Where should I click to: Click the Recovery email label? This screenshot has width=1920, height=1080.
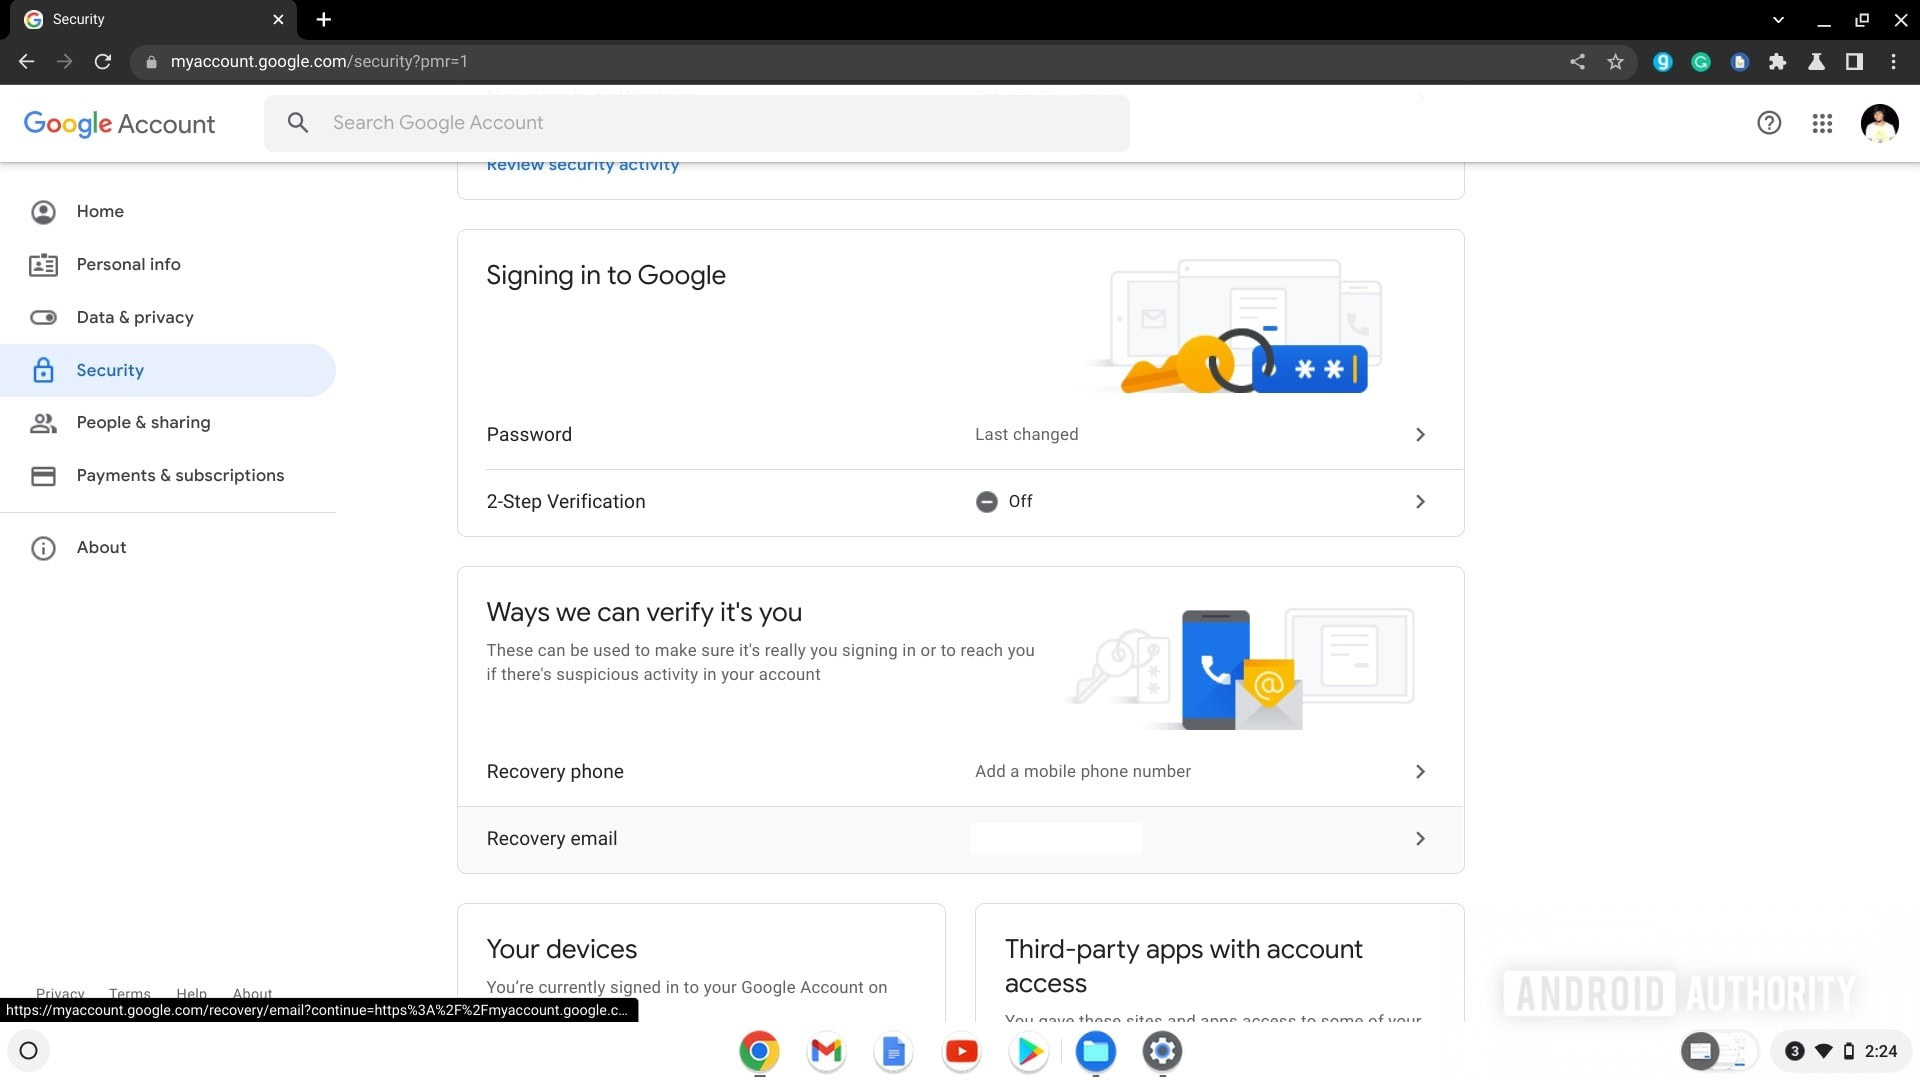click(552, 838)
